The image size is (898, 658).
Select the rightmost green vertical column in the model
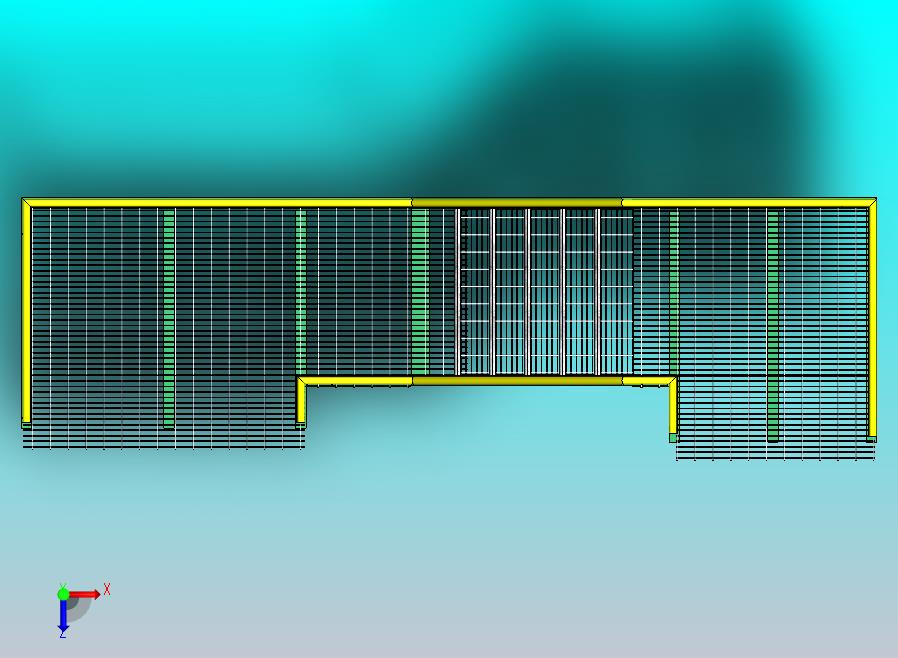click(x=773, y=326)
